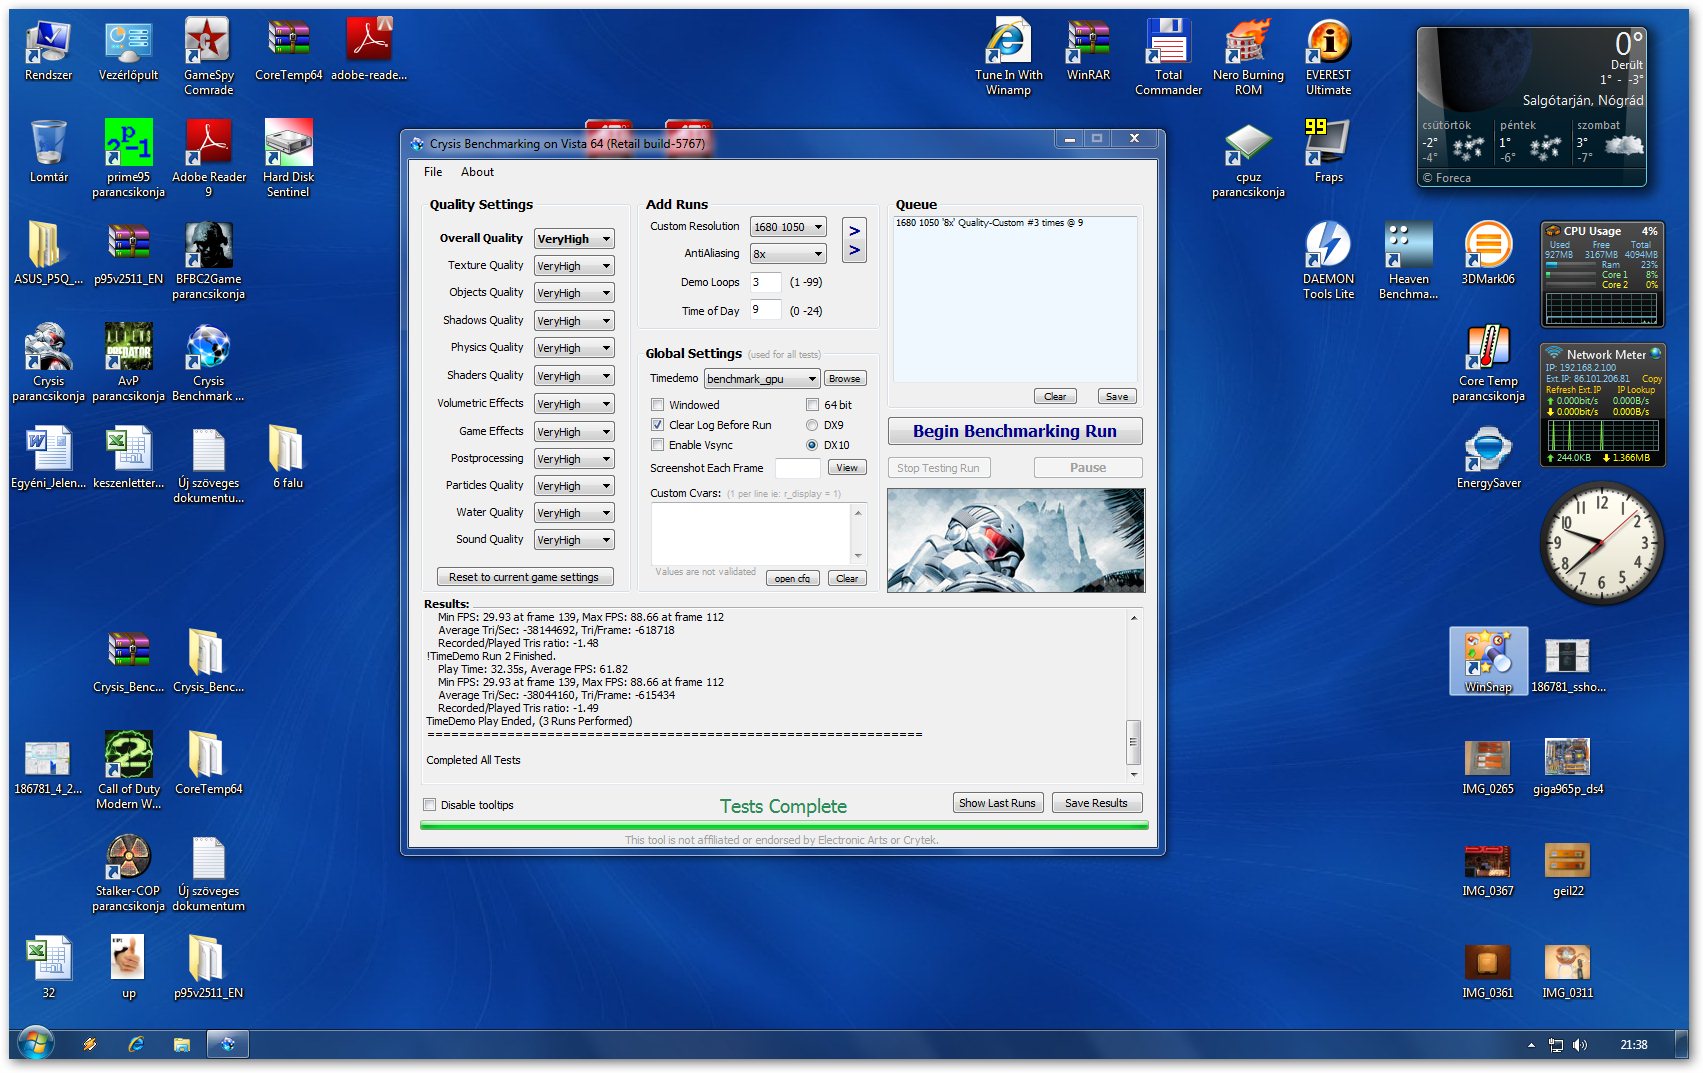Image resolution: width=1703 pixels, height=1073 pixels.
Task: Open Call of Duty Modern Warfare icon
Action: coord(128,770)
